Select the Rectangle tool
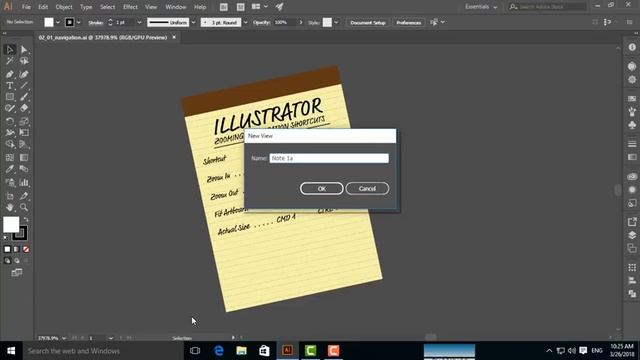 pyautogui.click(x=10, y=97)
